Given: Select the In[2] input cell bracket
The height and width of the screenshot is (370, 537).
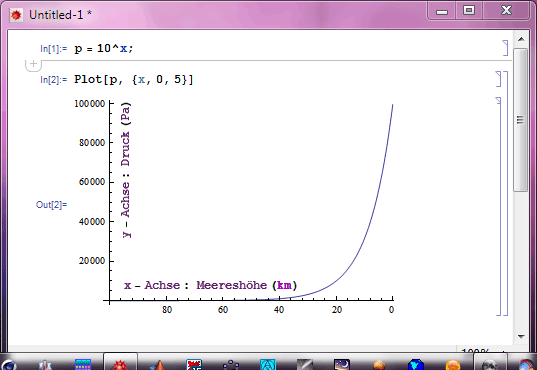Looking at the screenshot, I should click(x=499, y=79).
